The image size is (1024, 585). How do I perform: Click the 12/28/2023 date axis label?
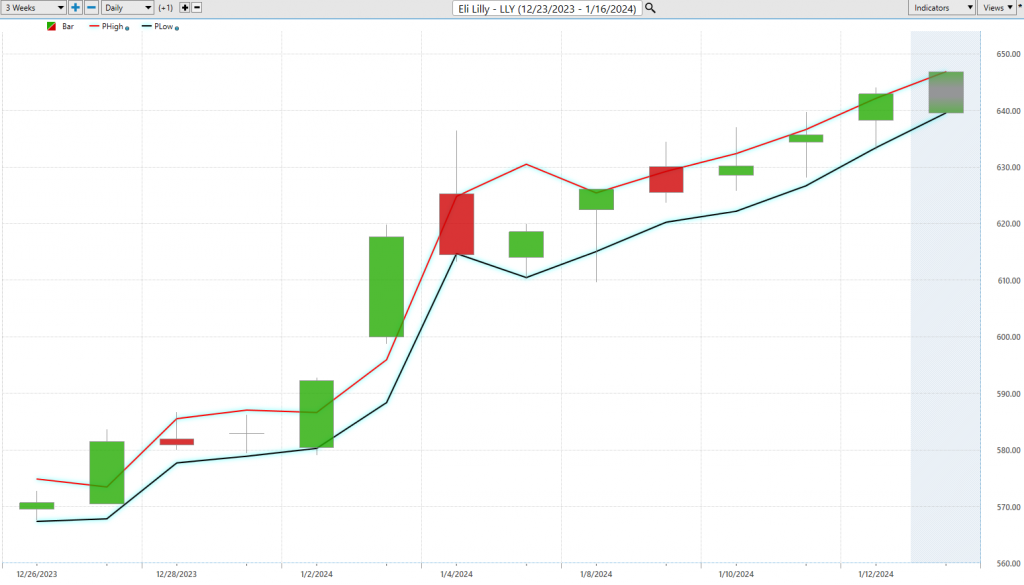coord(176,575)
